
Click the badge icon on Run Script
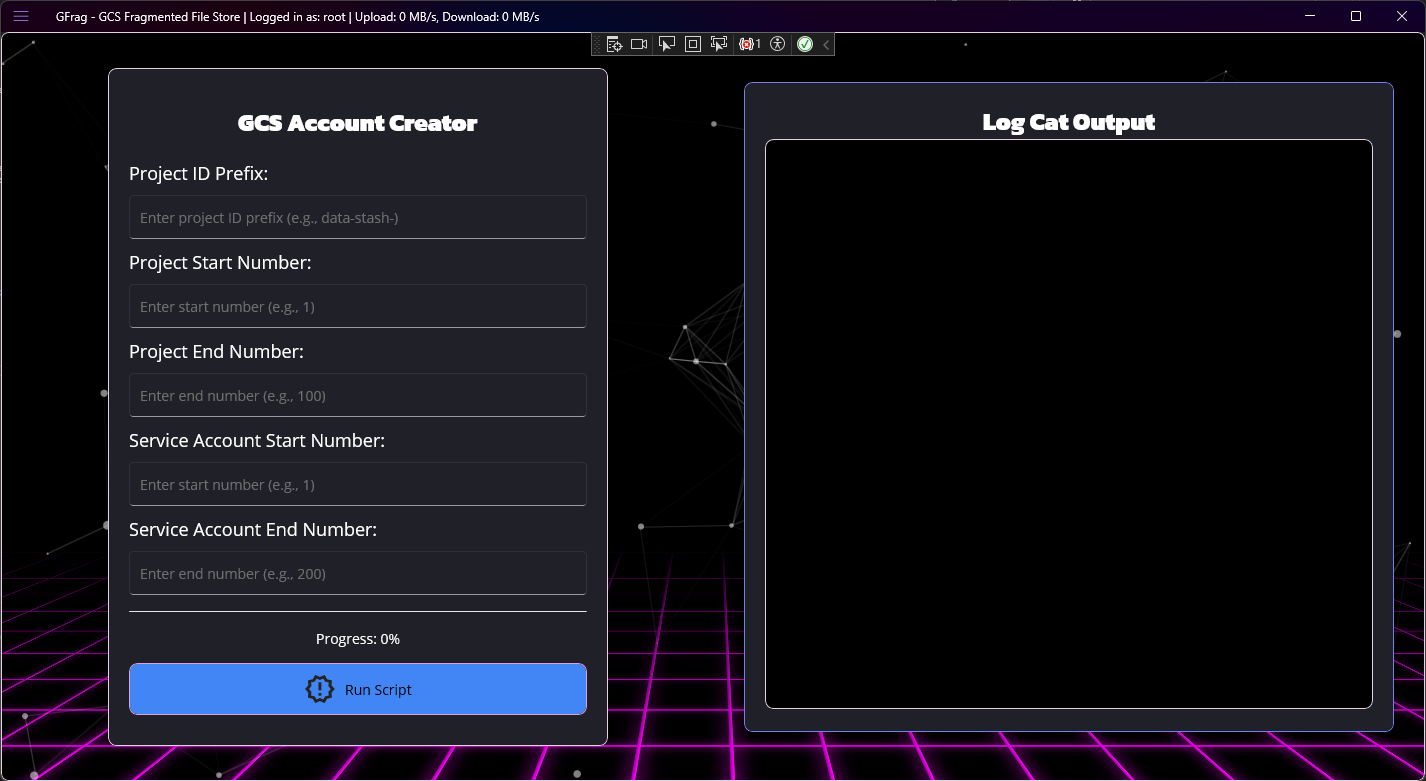319,689
